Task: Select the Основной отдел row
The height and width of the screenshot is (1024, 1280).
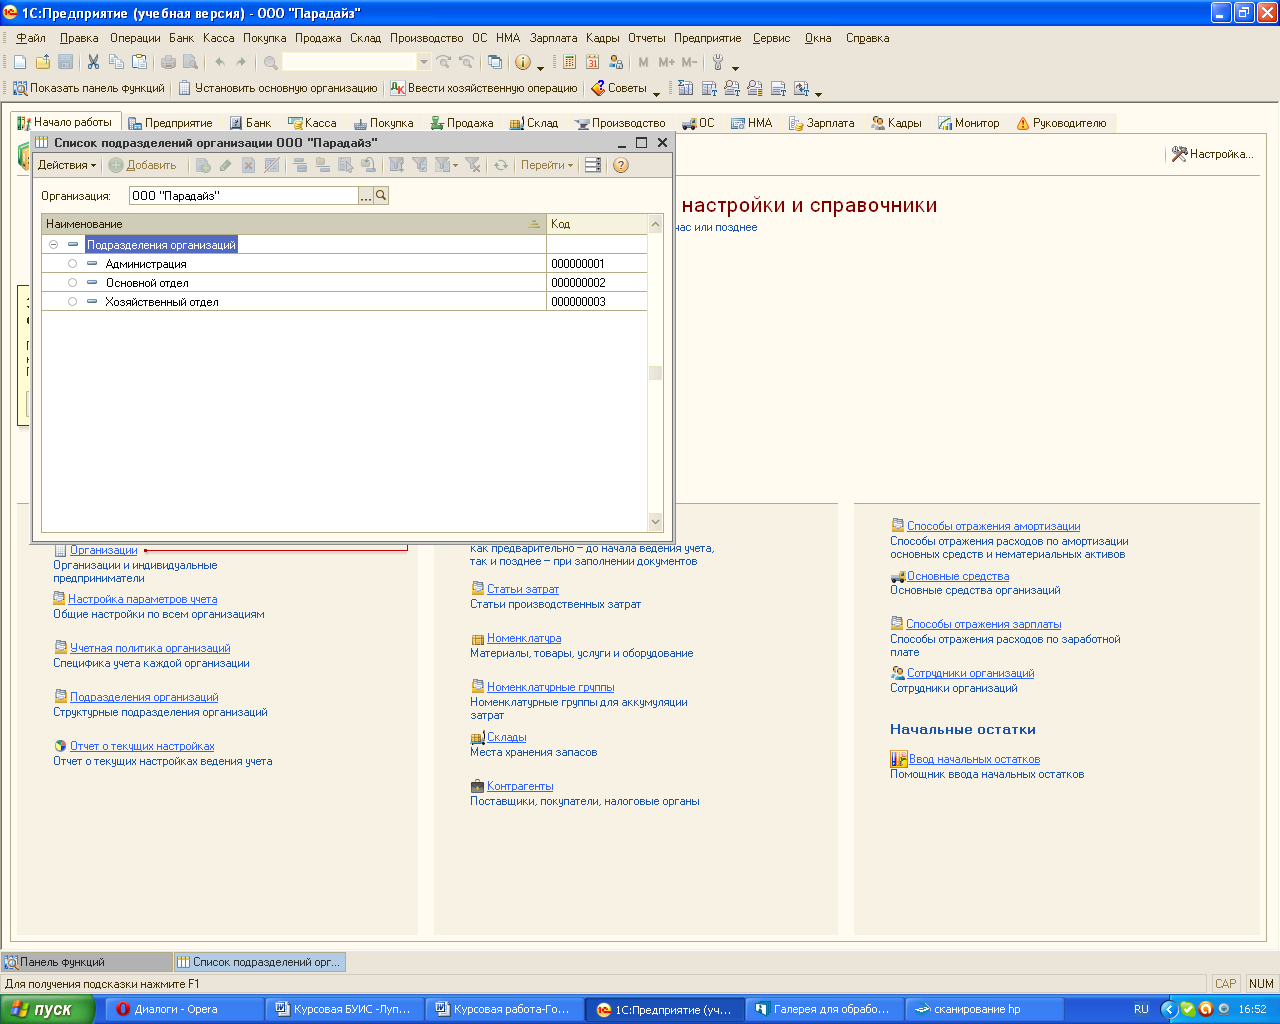Action: 147,283
